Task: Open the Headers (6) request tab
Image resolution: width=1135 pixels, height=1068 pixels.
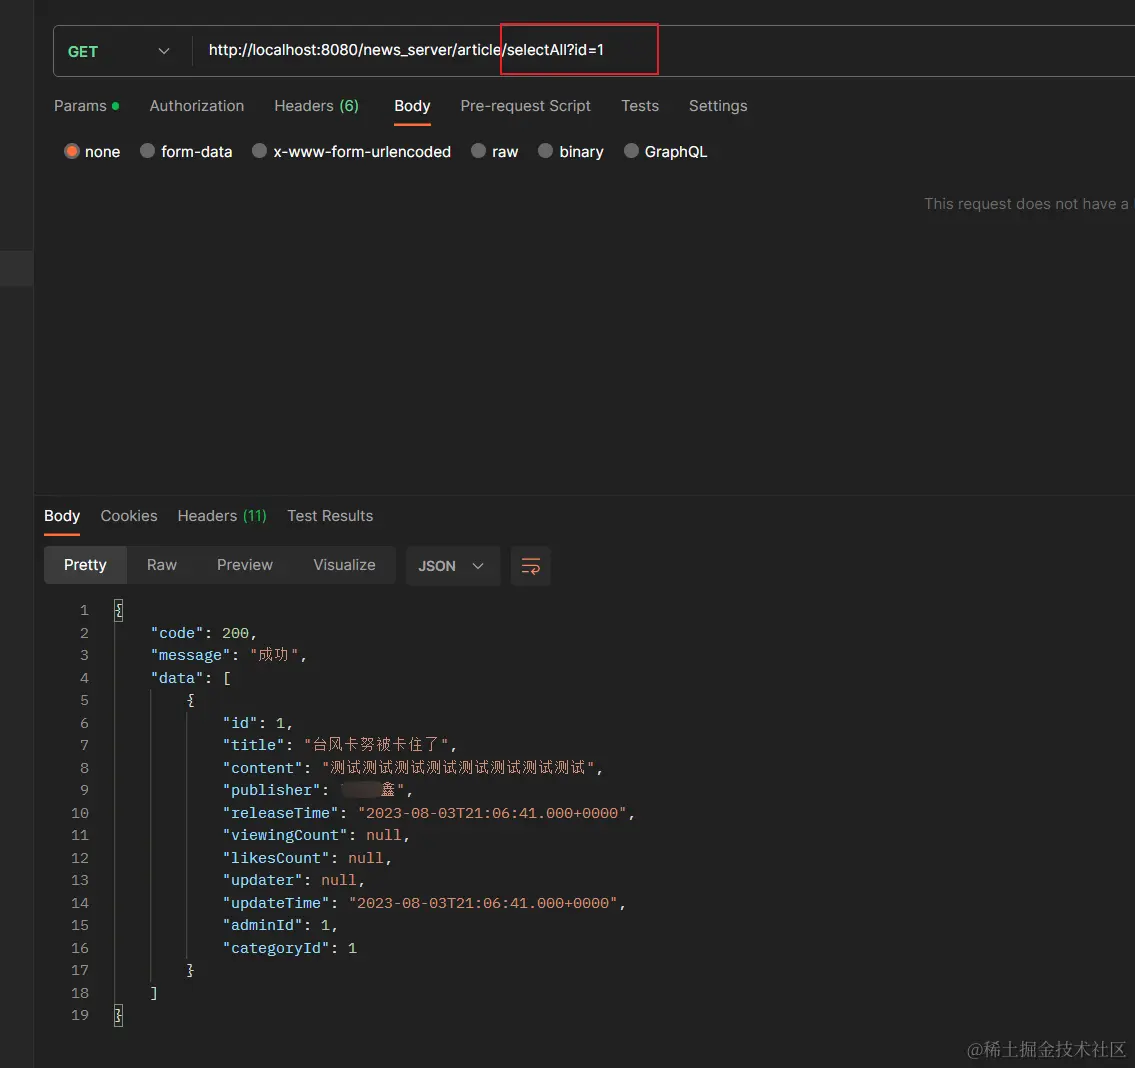Action: [x=316, y=106]
